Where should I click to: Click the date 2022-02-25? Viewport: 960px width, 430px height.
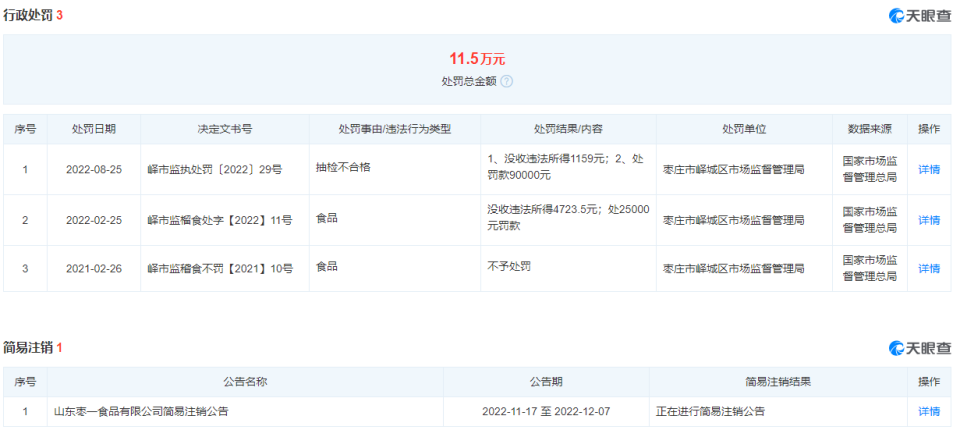94,220
